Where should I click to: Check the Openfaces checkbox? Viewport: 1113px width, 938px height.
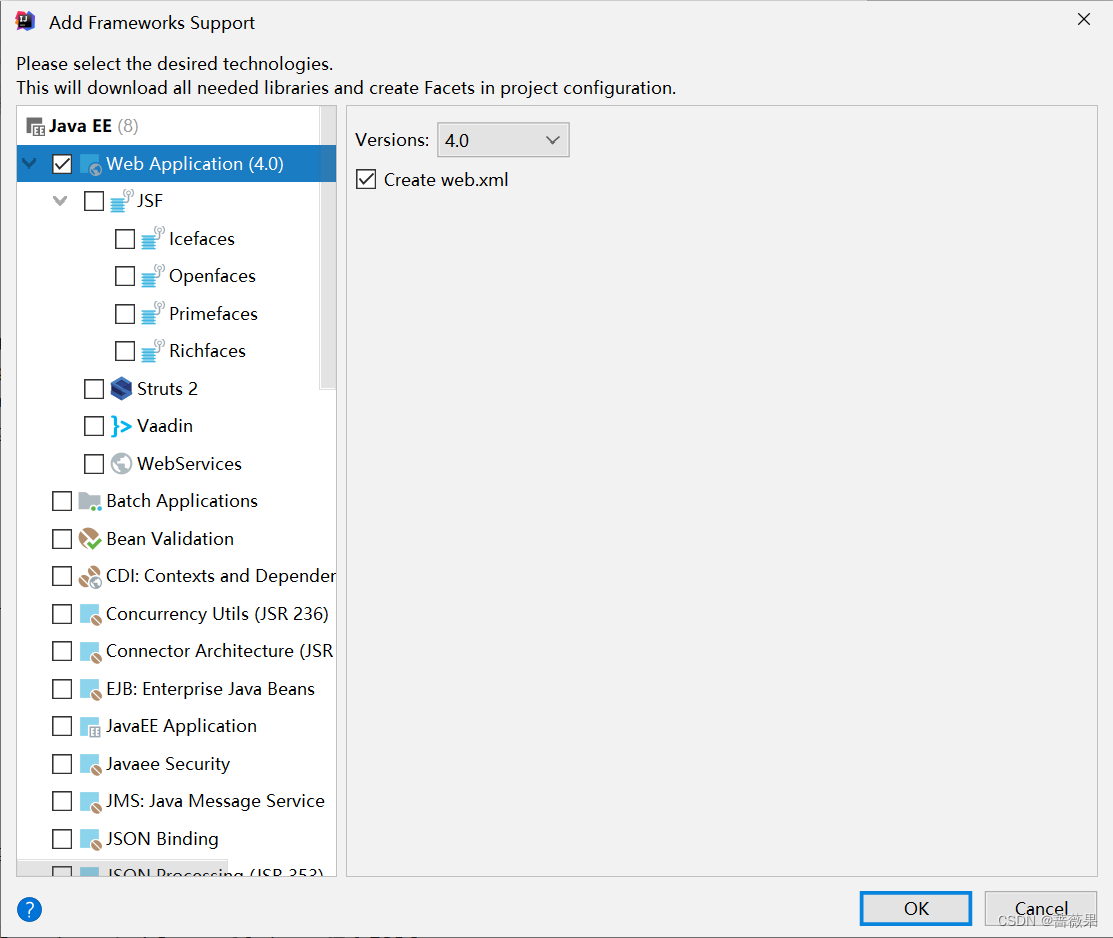125,276
